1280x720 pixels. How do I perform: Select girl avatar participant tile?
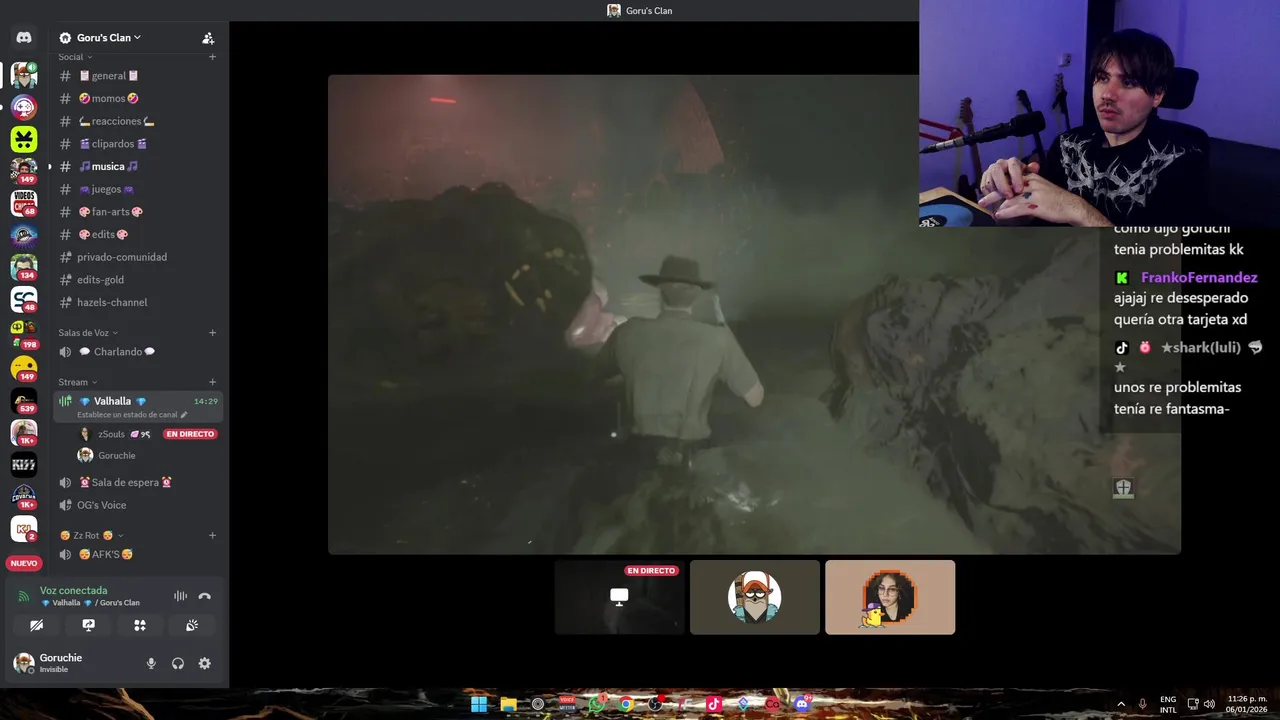890,597
